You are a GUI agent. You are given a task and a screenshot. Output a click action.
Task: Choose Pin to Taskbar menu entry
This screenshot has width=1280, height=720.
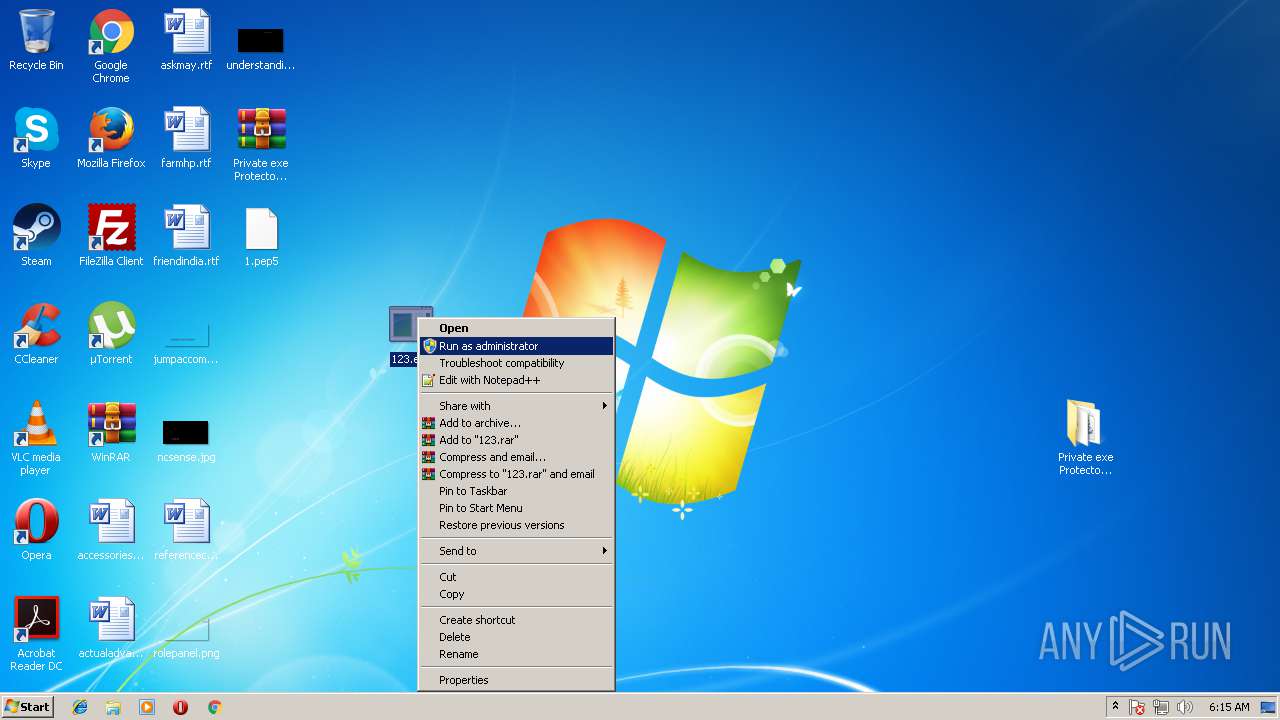pos(516,491)
